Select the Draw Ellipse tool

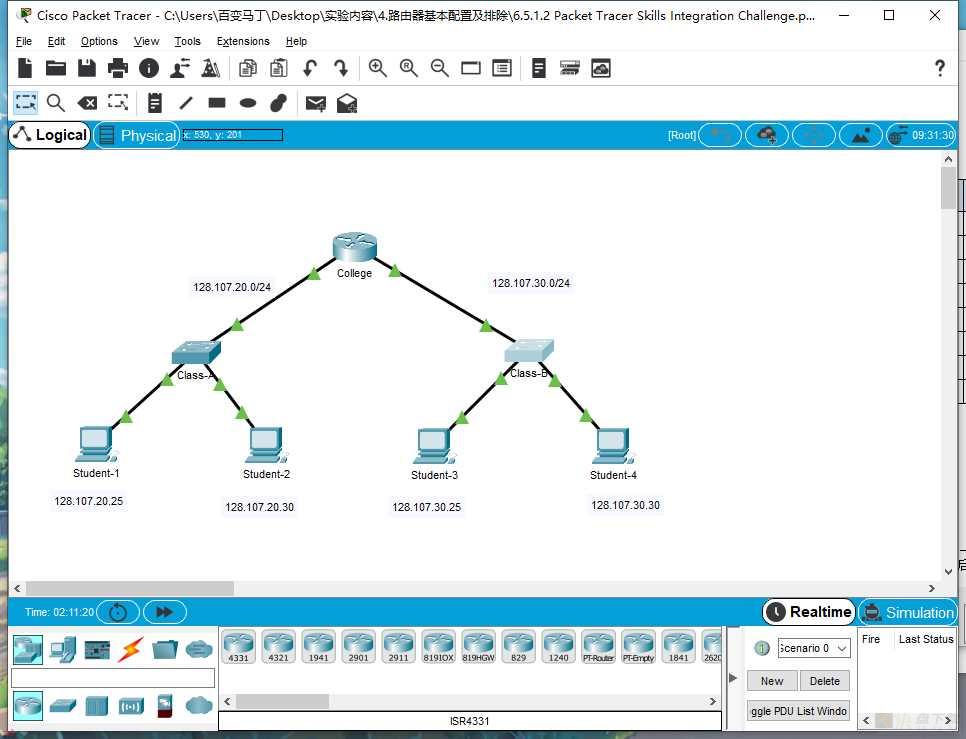click(x=248, y=103)
